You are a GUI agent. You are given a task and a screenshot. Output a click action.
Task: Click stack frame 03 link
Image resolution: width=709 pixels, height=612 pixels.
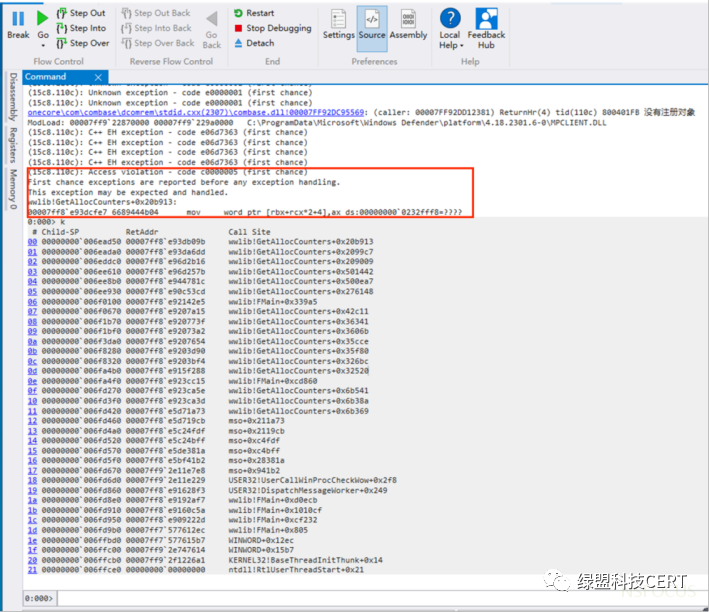[x=32, y=271]
